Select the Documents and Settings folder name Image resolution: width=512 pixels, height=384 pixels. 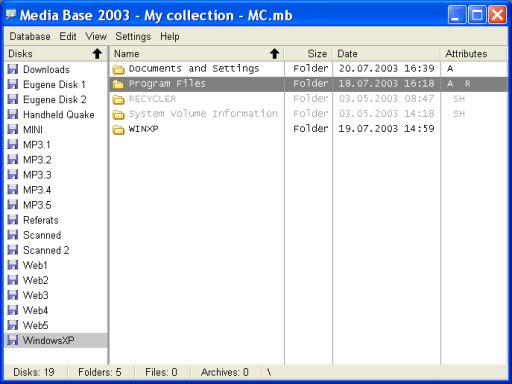[x=194, y=69]
